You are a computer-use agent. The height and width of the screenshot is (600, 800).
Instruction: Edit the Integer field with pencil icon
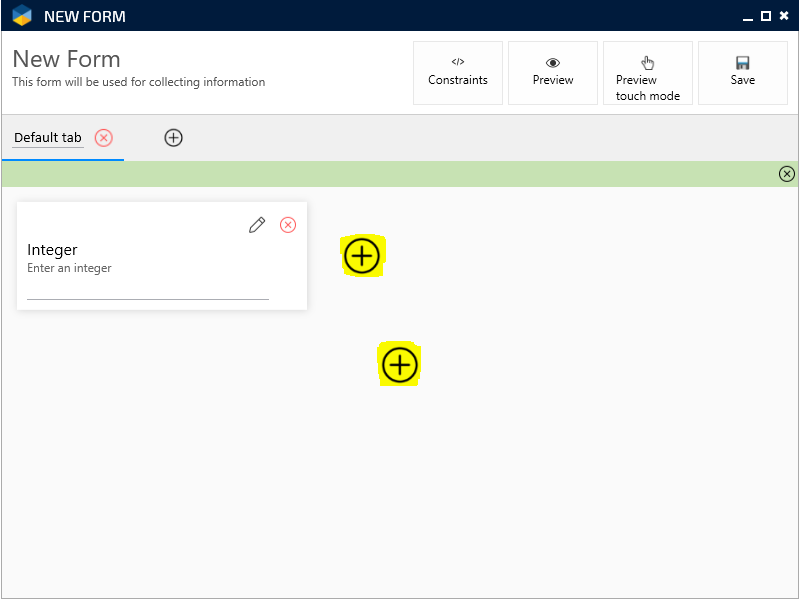click(x=257, y=225)
